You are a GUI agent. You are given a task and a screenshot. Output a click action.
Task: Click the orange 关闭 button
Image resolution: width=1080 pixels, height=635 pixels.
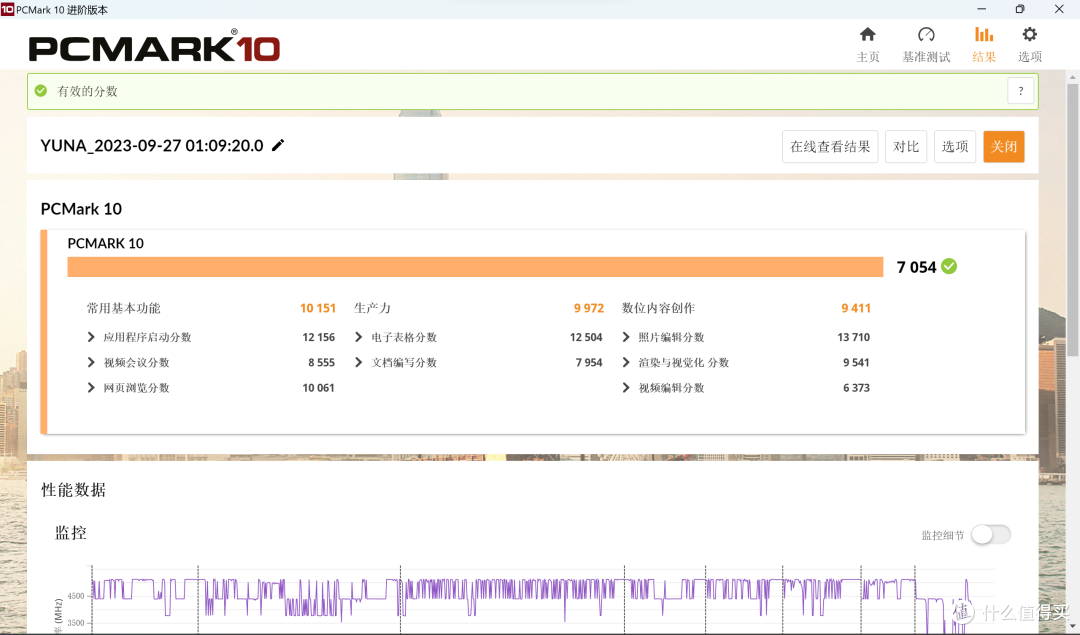pyautogui.click(x=1004, y=147)
